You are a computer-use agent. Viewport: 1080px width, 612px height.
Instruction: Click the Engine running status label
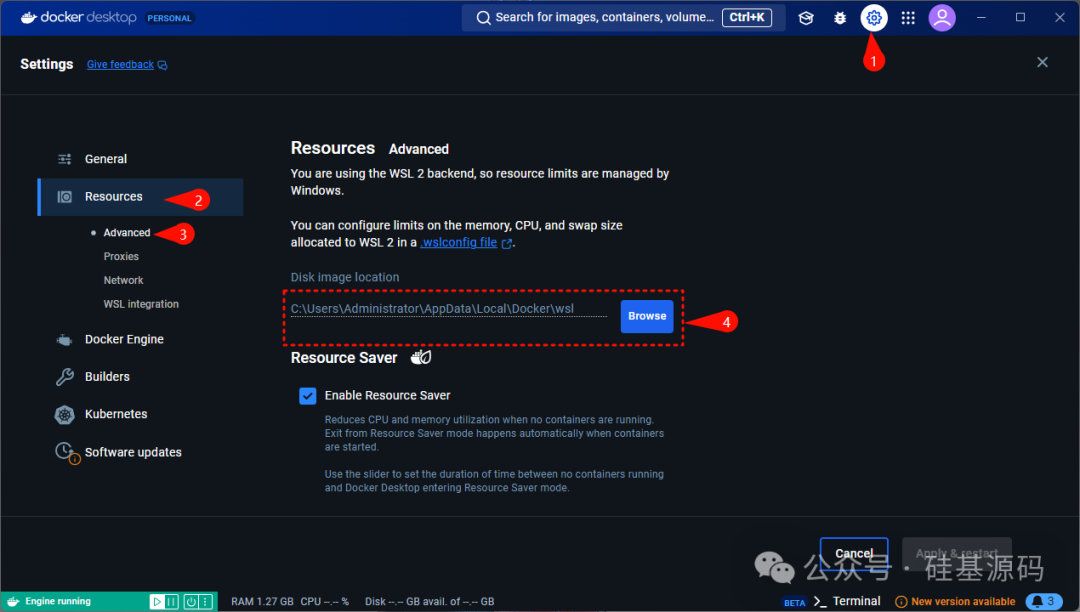pyautogui.click(x=58, y=602)
